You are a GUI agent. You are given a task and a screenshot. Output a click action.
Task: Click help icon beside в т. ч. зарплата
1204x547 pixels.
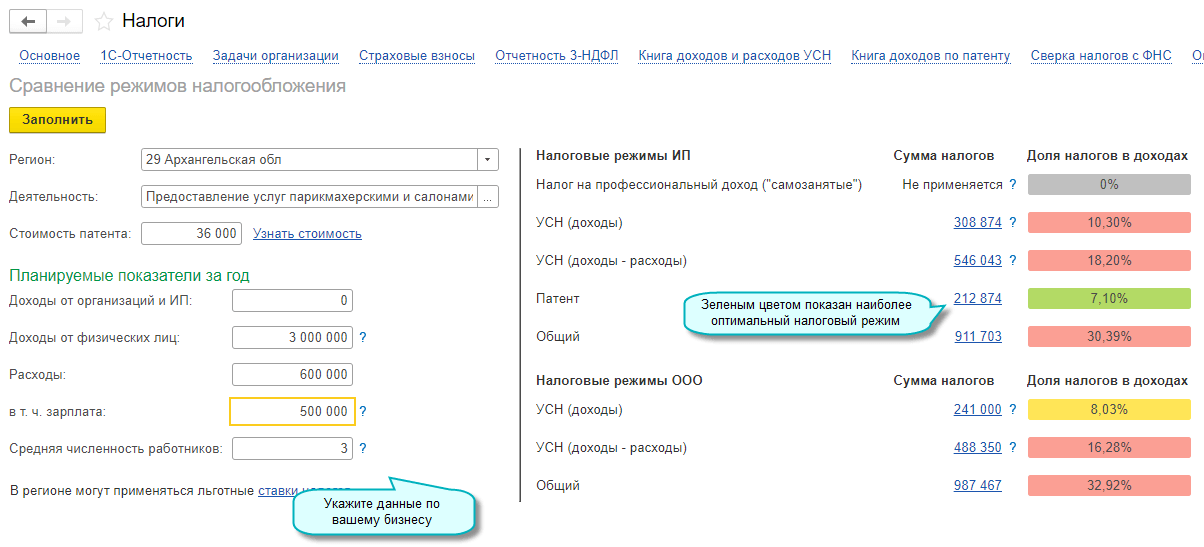pos(363,411)
